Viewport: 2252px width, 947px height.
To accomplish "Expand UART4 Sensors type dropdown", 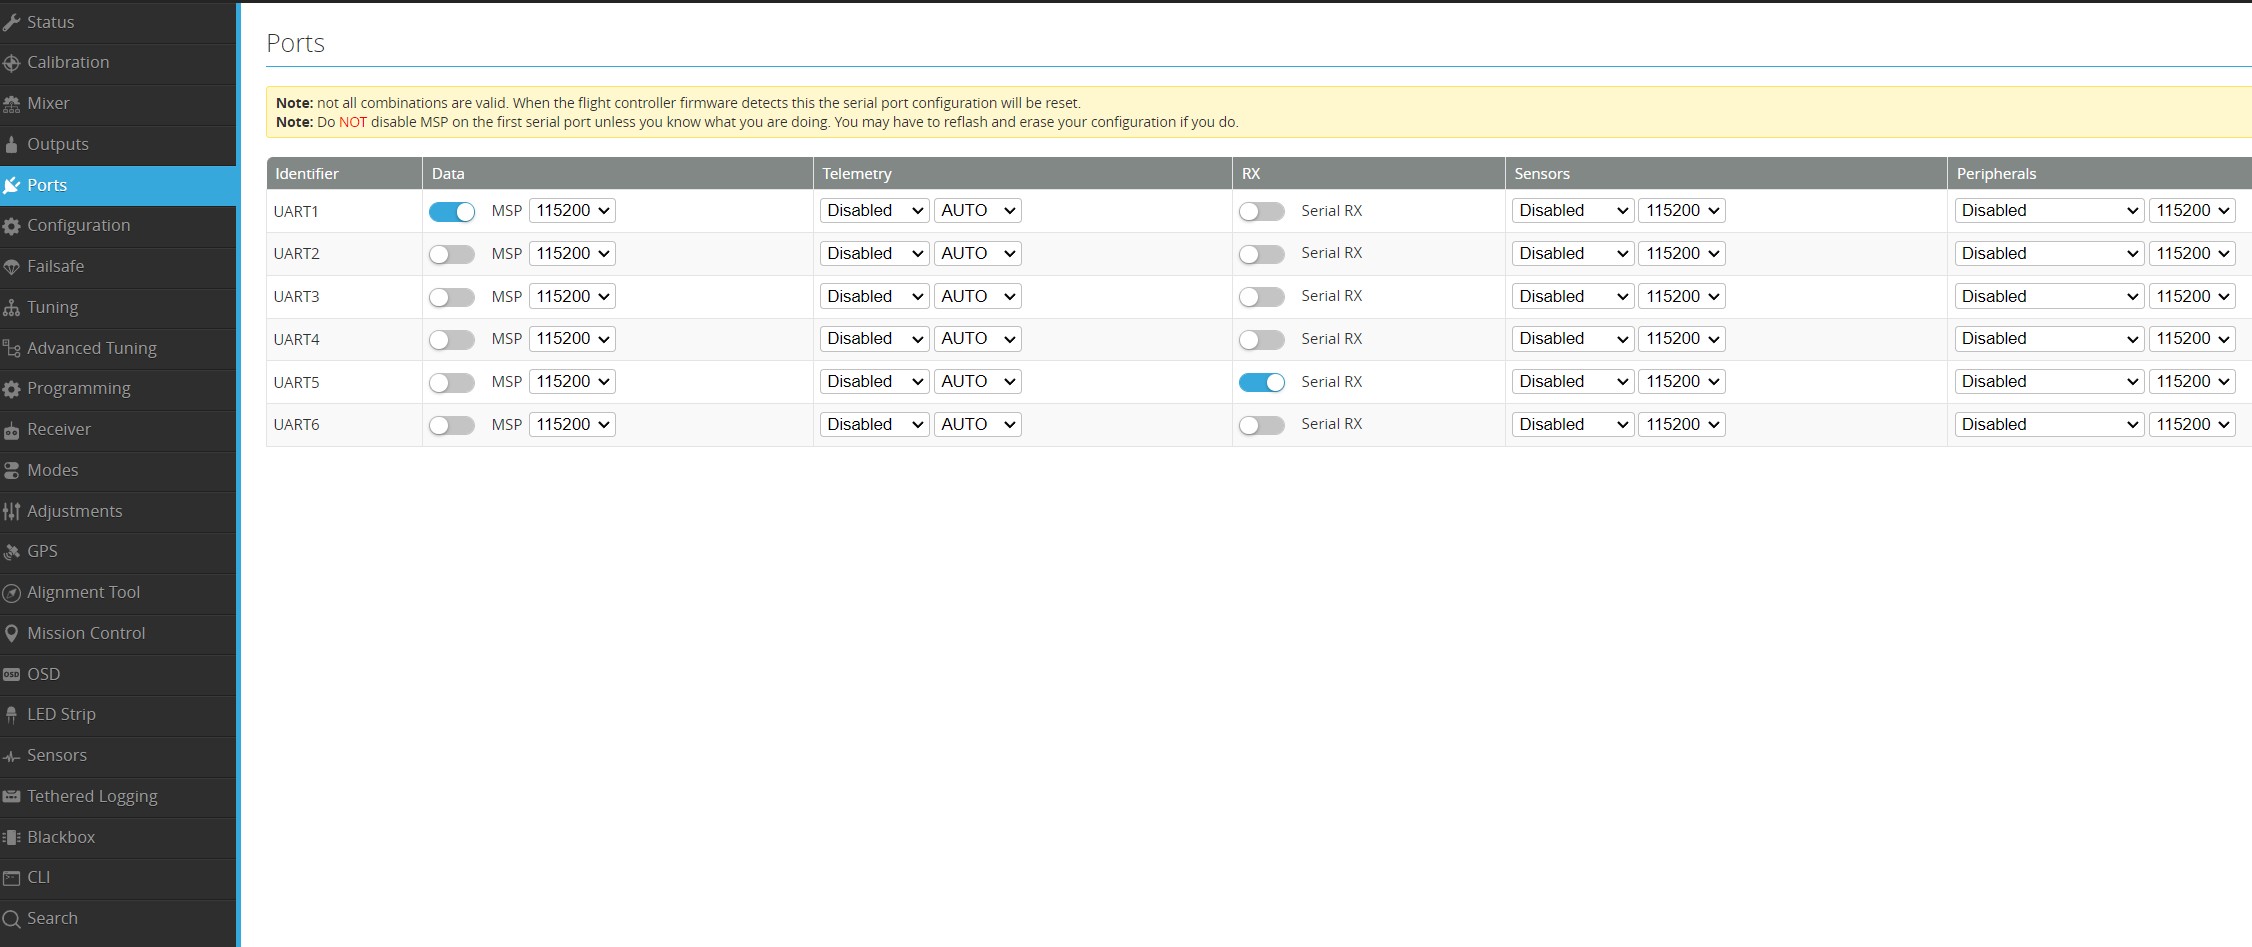I will 1572,339.
